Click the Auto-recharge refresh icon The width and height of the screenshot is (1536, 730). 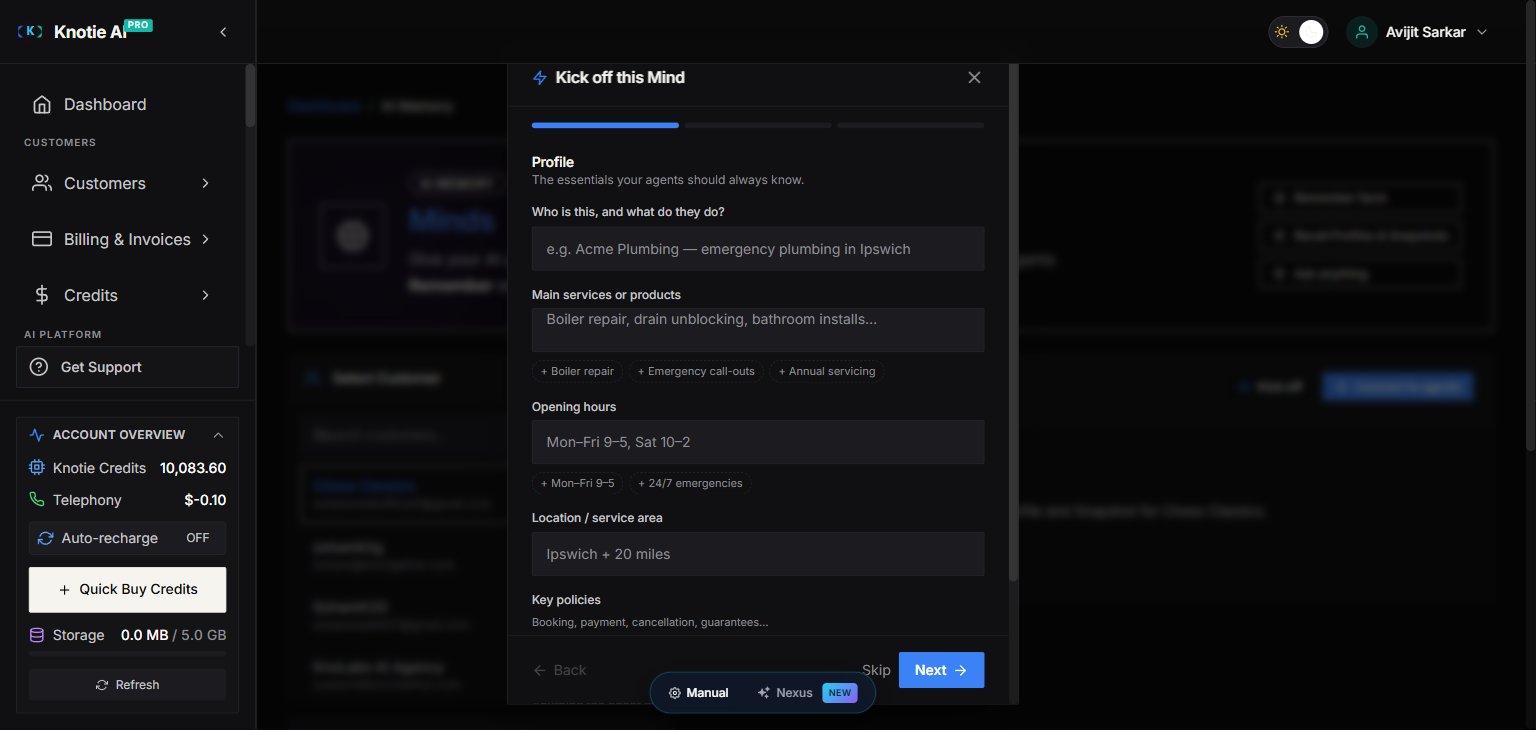(45, 538)
